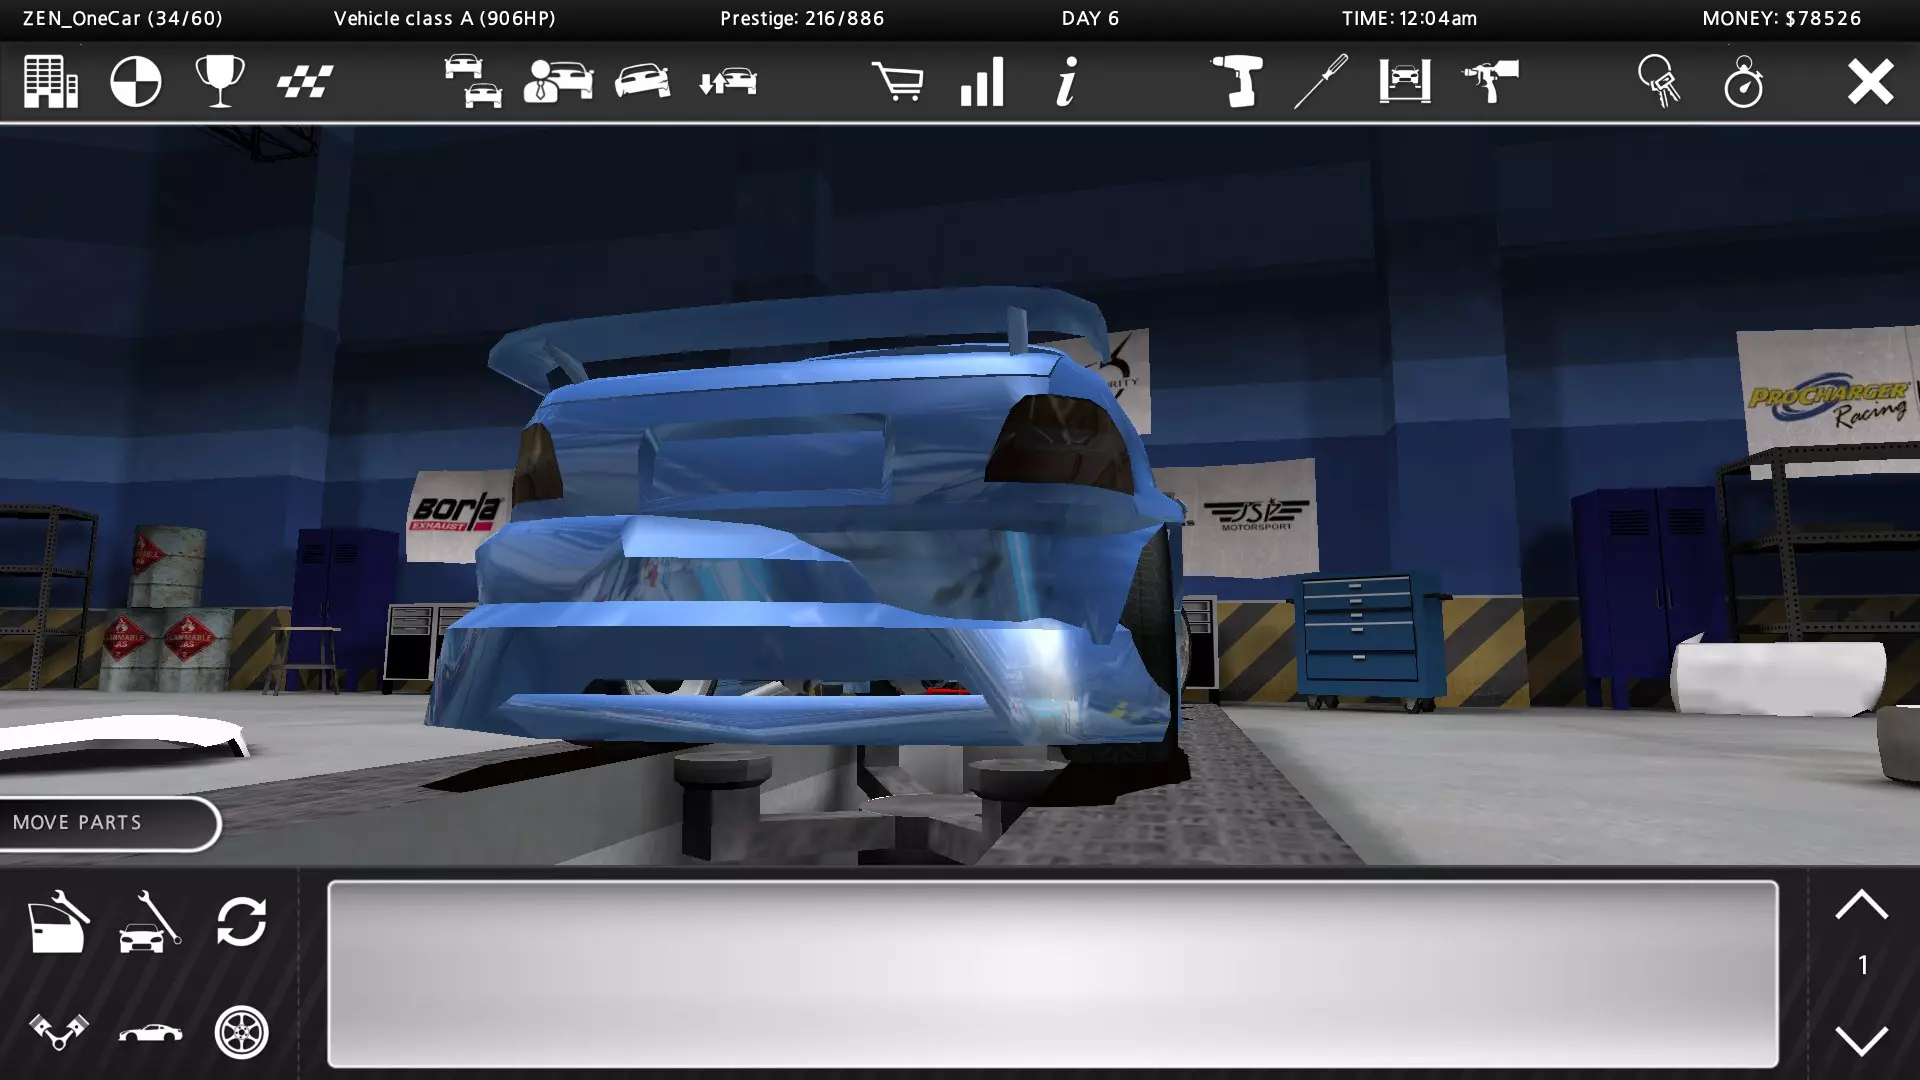The width and height of the screenshot is (1920, 1080).
Task: Click the rotate refresh arrows icon
Action: click(x=242, y=921)
